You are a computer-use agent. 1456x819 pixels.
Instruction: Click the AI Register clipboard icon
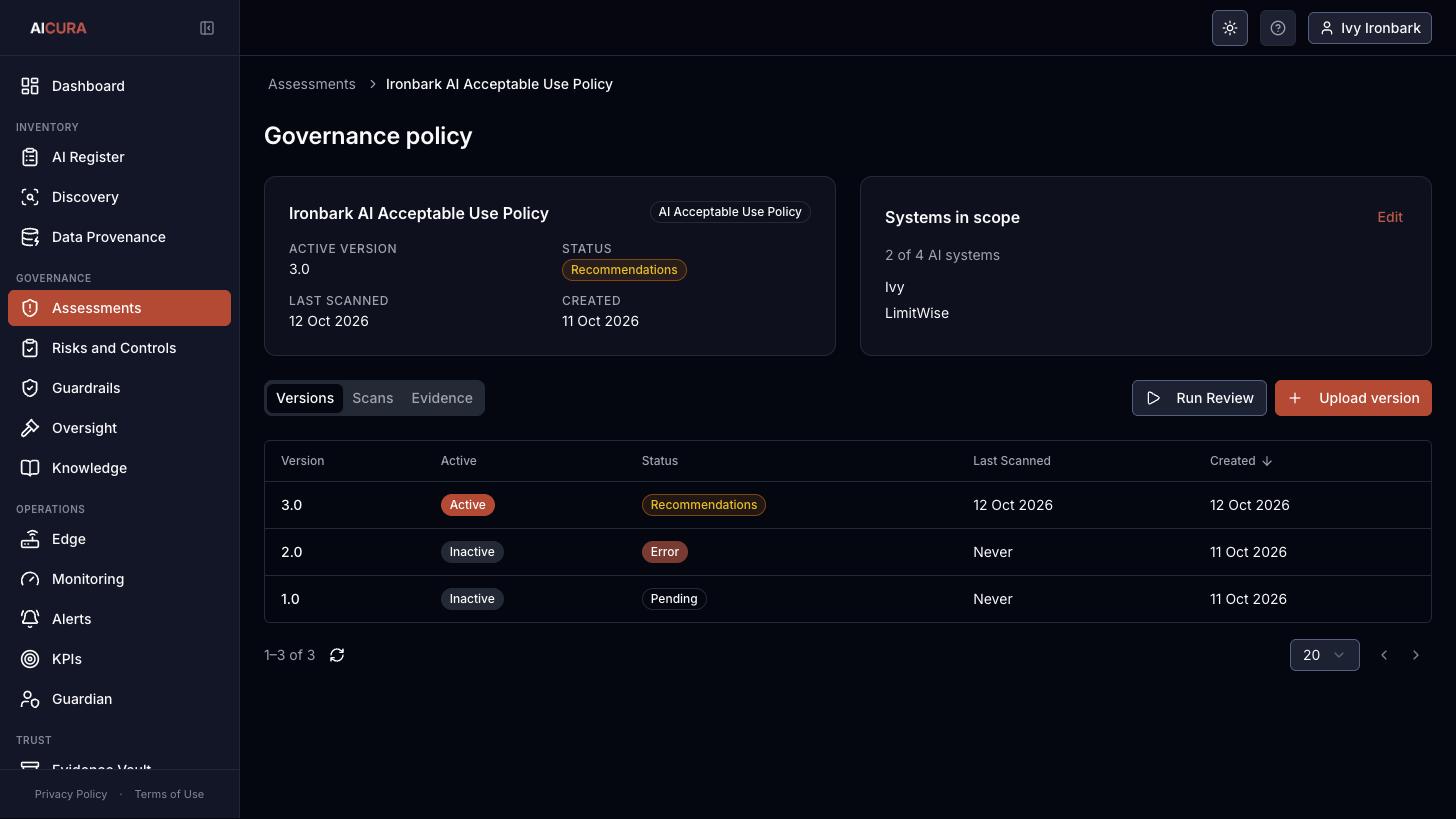[30, 157]
